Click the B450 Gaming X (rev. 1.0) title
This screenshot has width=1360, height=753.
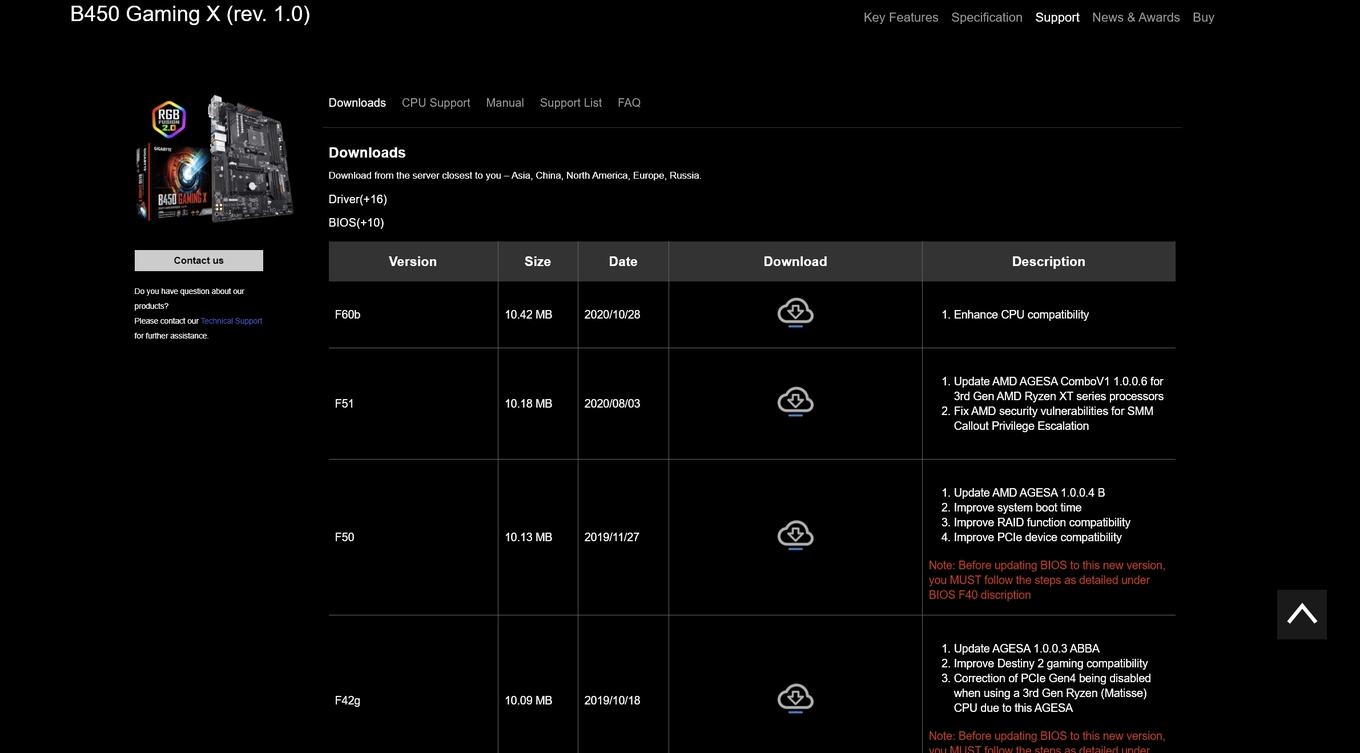pos(190,14)
